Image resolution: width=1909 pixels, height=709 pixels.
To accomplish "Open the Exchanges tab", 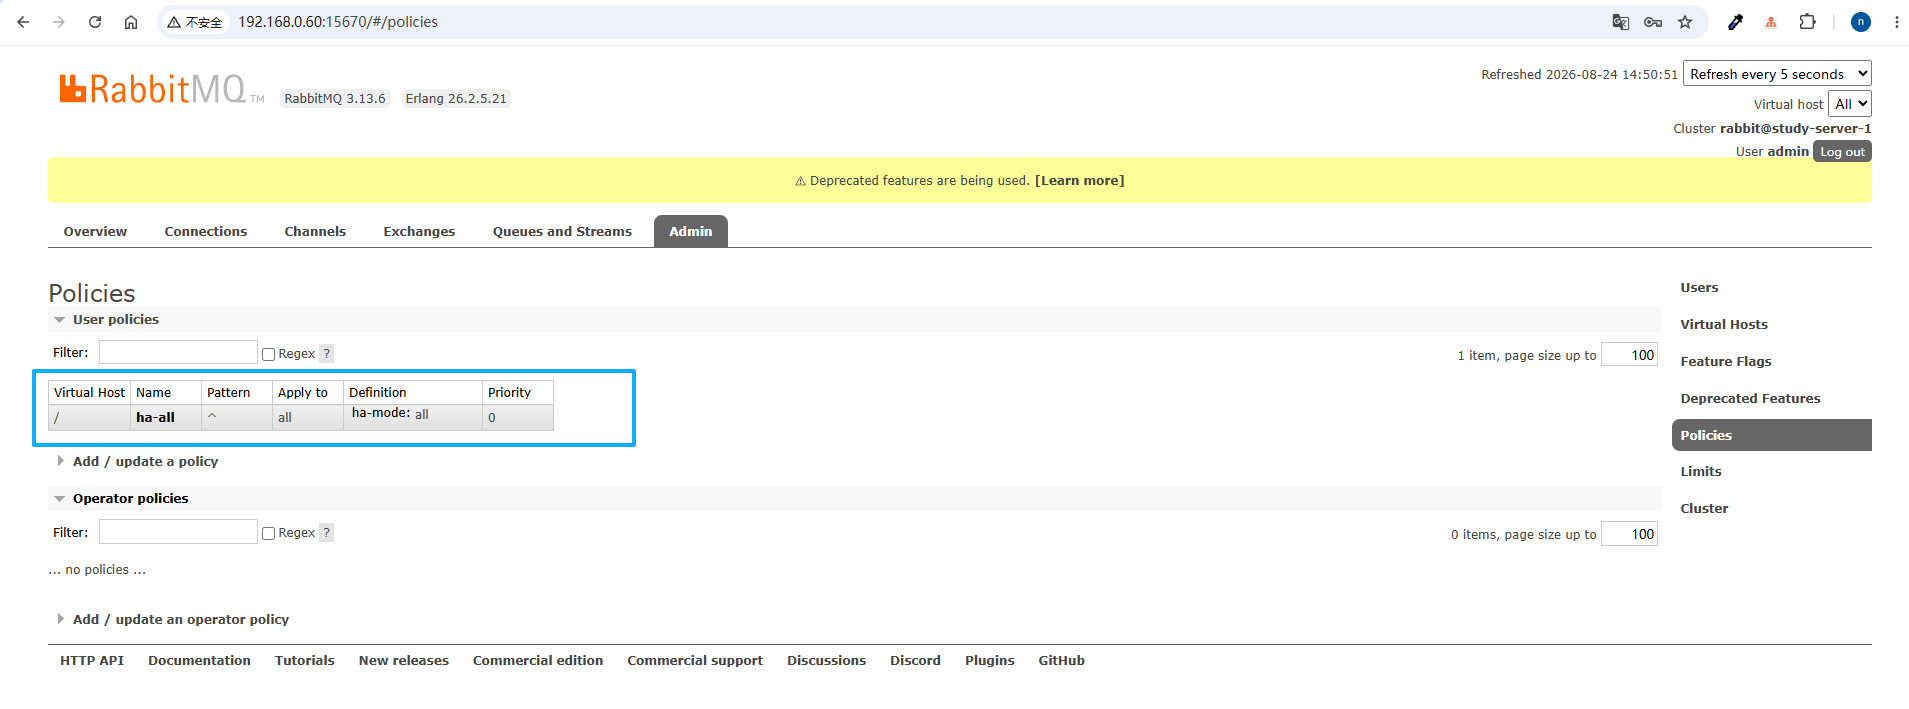I will [419, 231].
